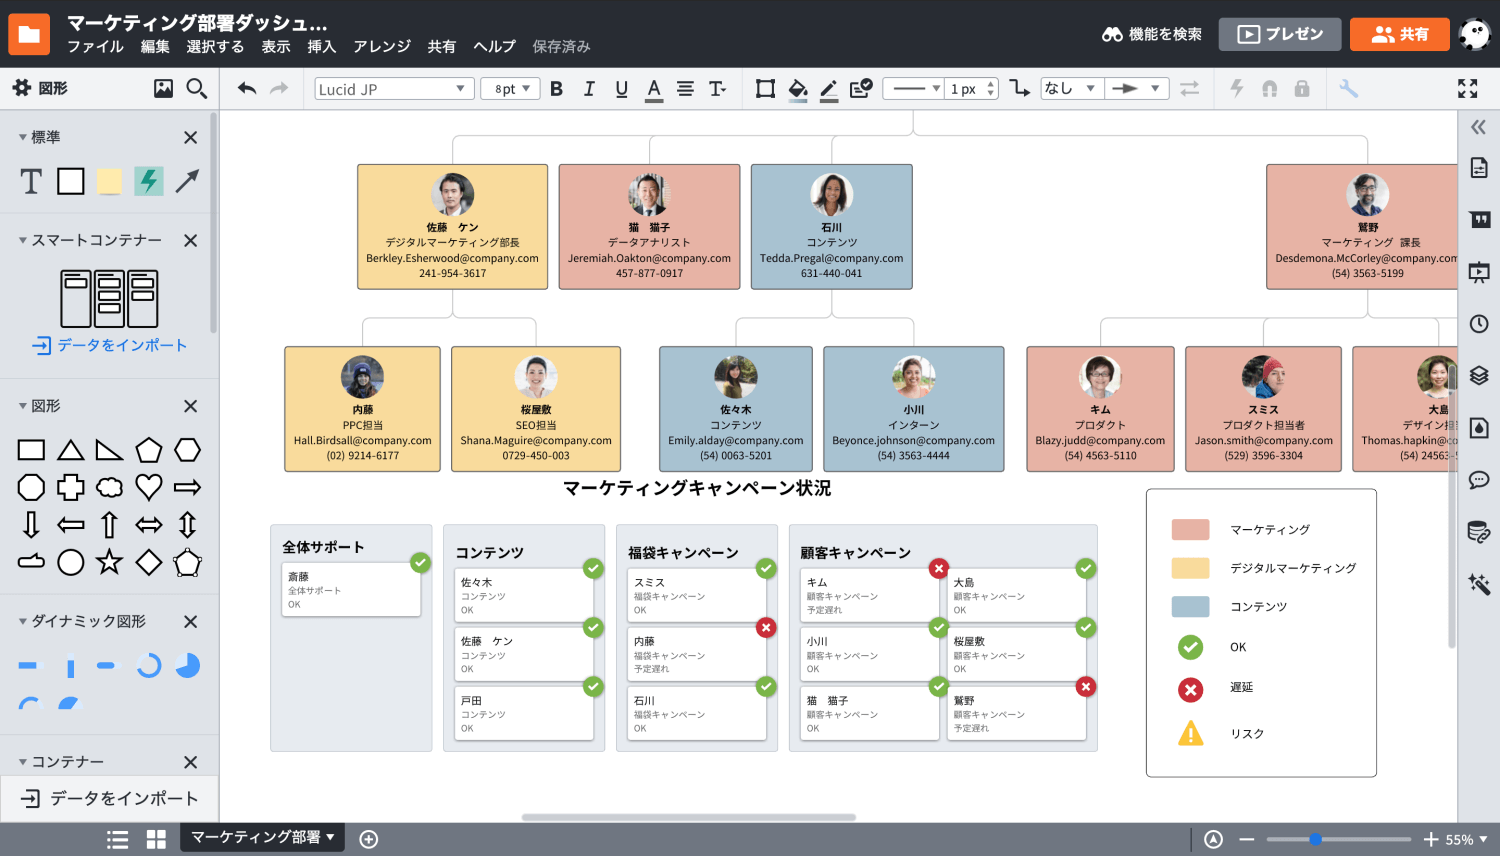Select the 佐藤 ケン org chart card
The image size is (1500, 856).
[452, 227]
